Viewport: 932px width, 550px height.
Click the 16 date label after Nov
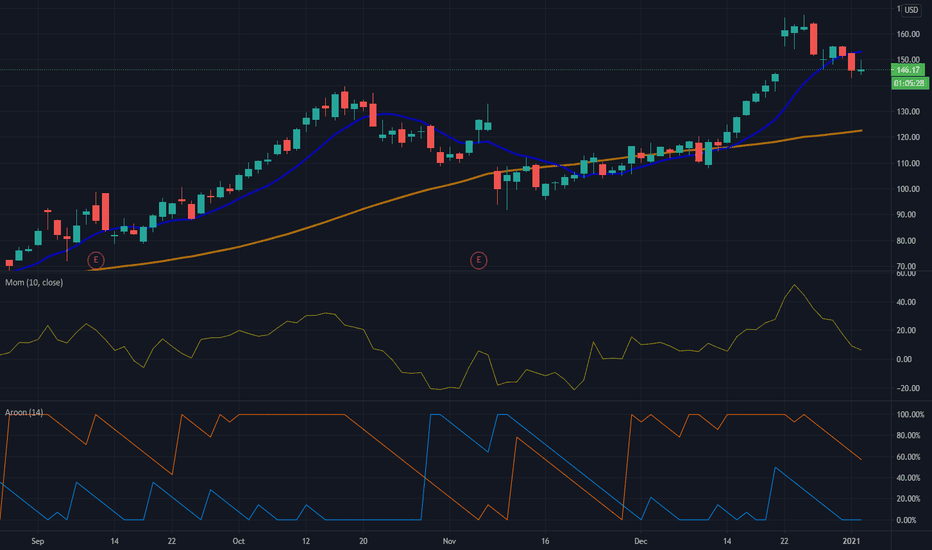[x=545, y=541]
